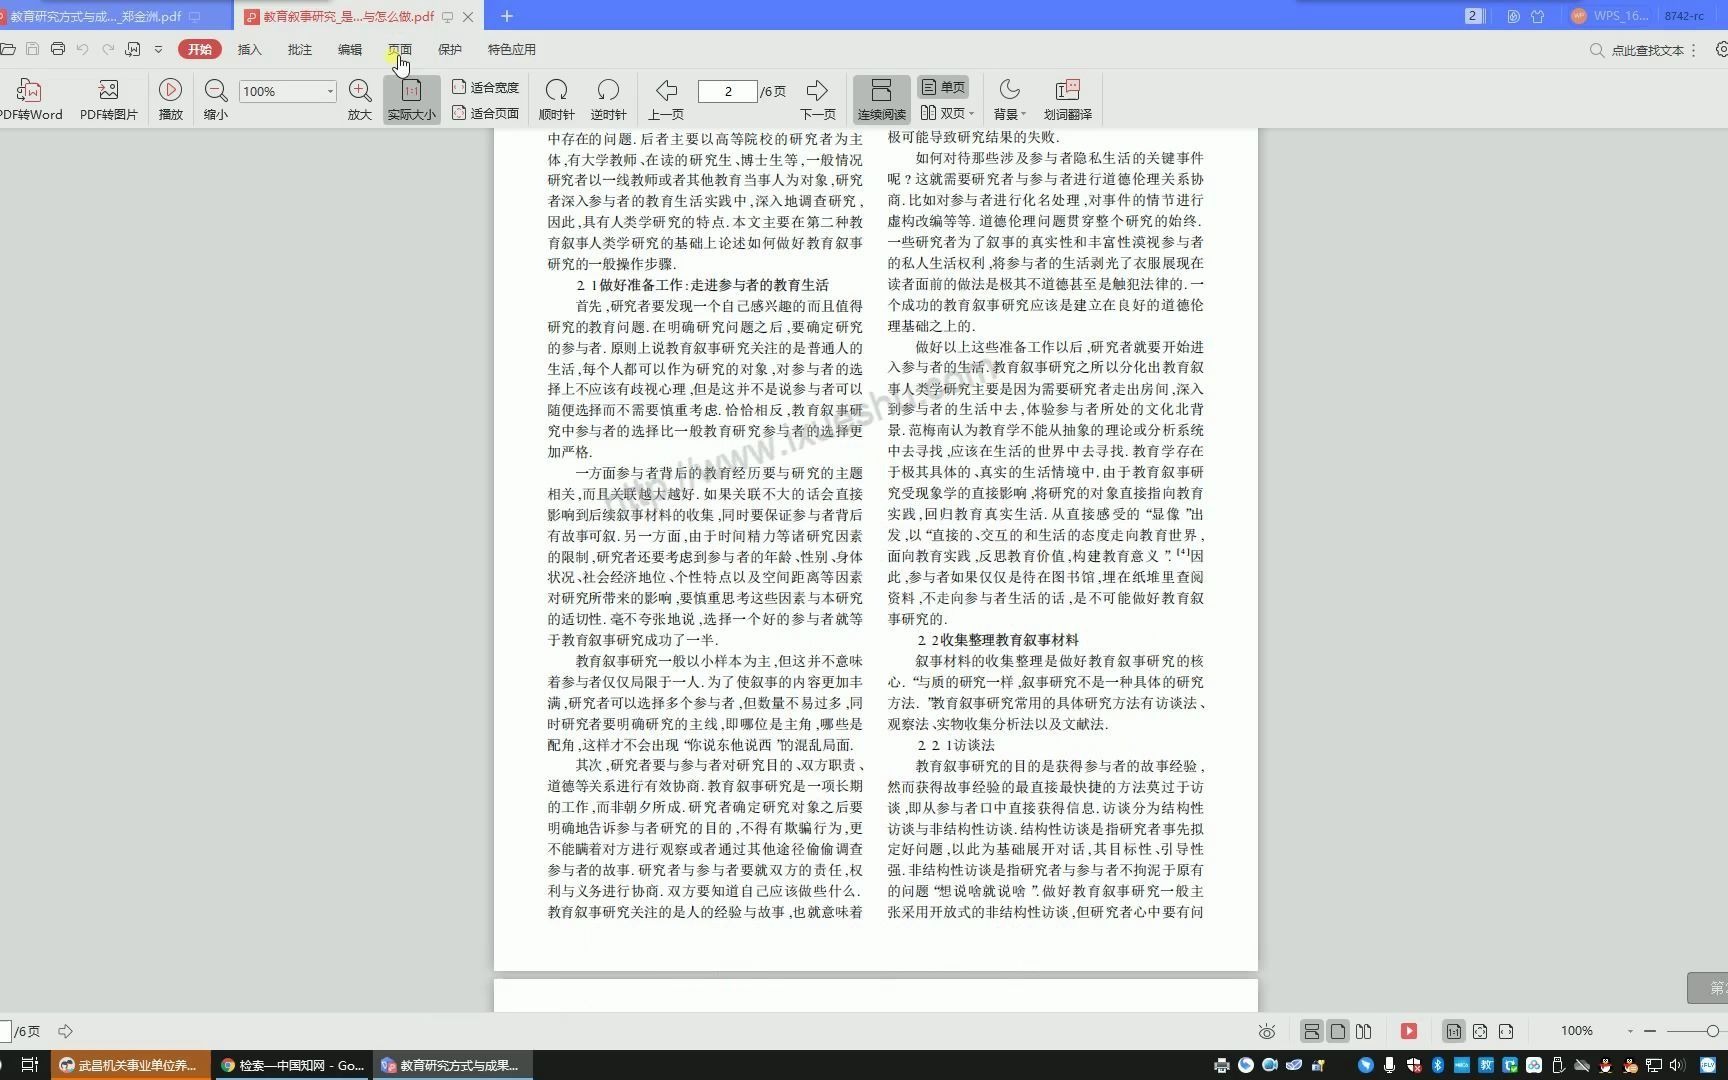Go to next page with 下一页
The width and height of the screenshot is (1728, 1080).
[817, 100]
